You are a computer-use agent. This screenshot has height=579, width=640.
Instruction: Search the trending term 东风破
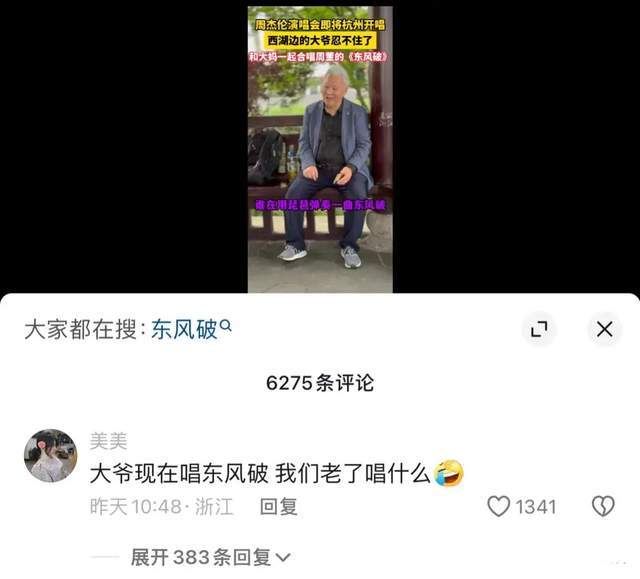pyautogui.click(x=184, y=329)
